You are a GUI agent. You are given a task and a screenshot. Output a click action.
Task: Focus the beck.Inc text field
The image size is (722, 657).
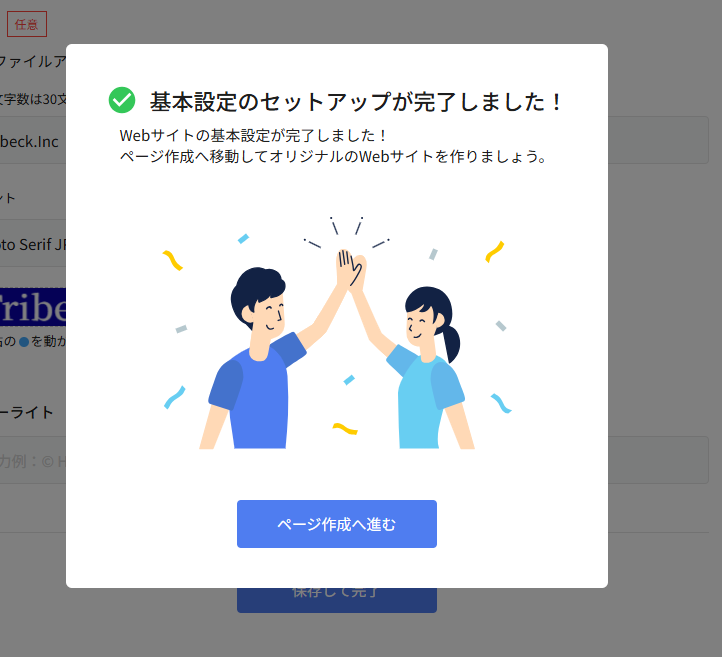pos(33,140)
